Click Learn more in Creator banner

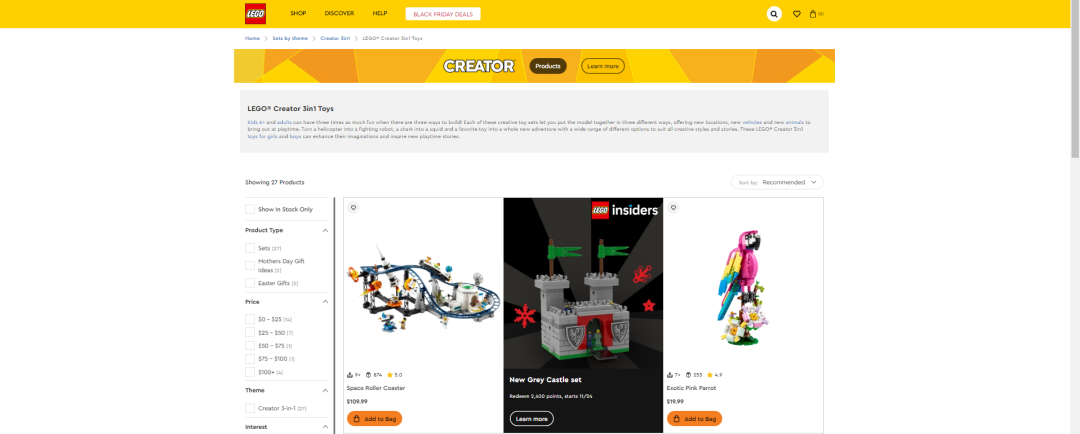click(x=603, y=66)
